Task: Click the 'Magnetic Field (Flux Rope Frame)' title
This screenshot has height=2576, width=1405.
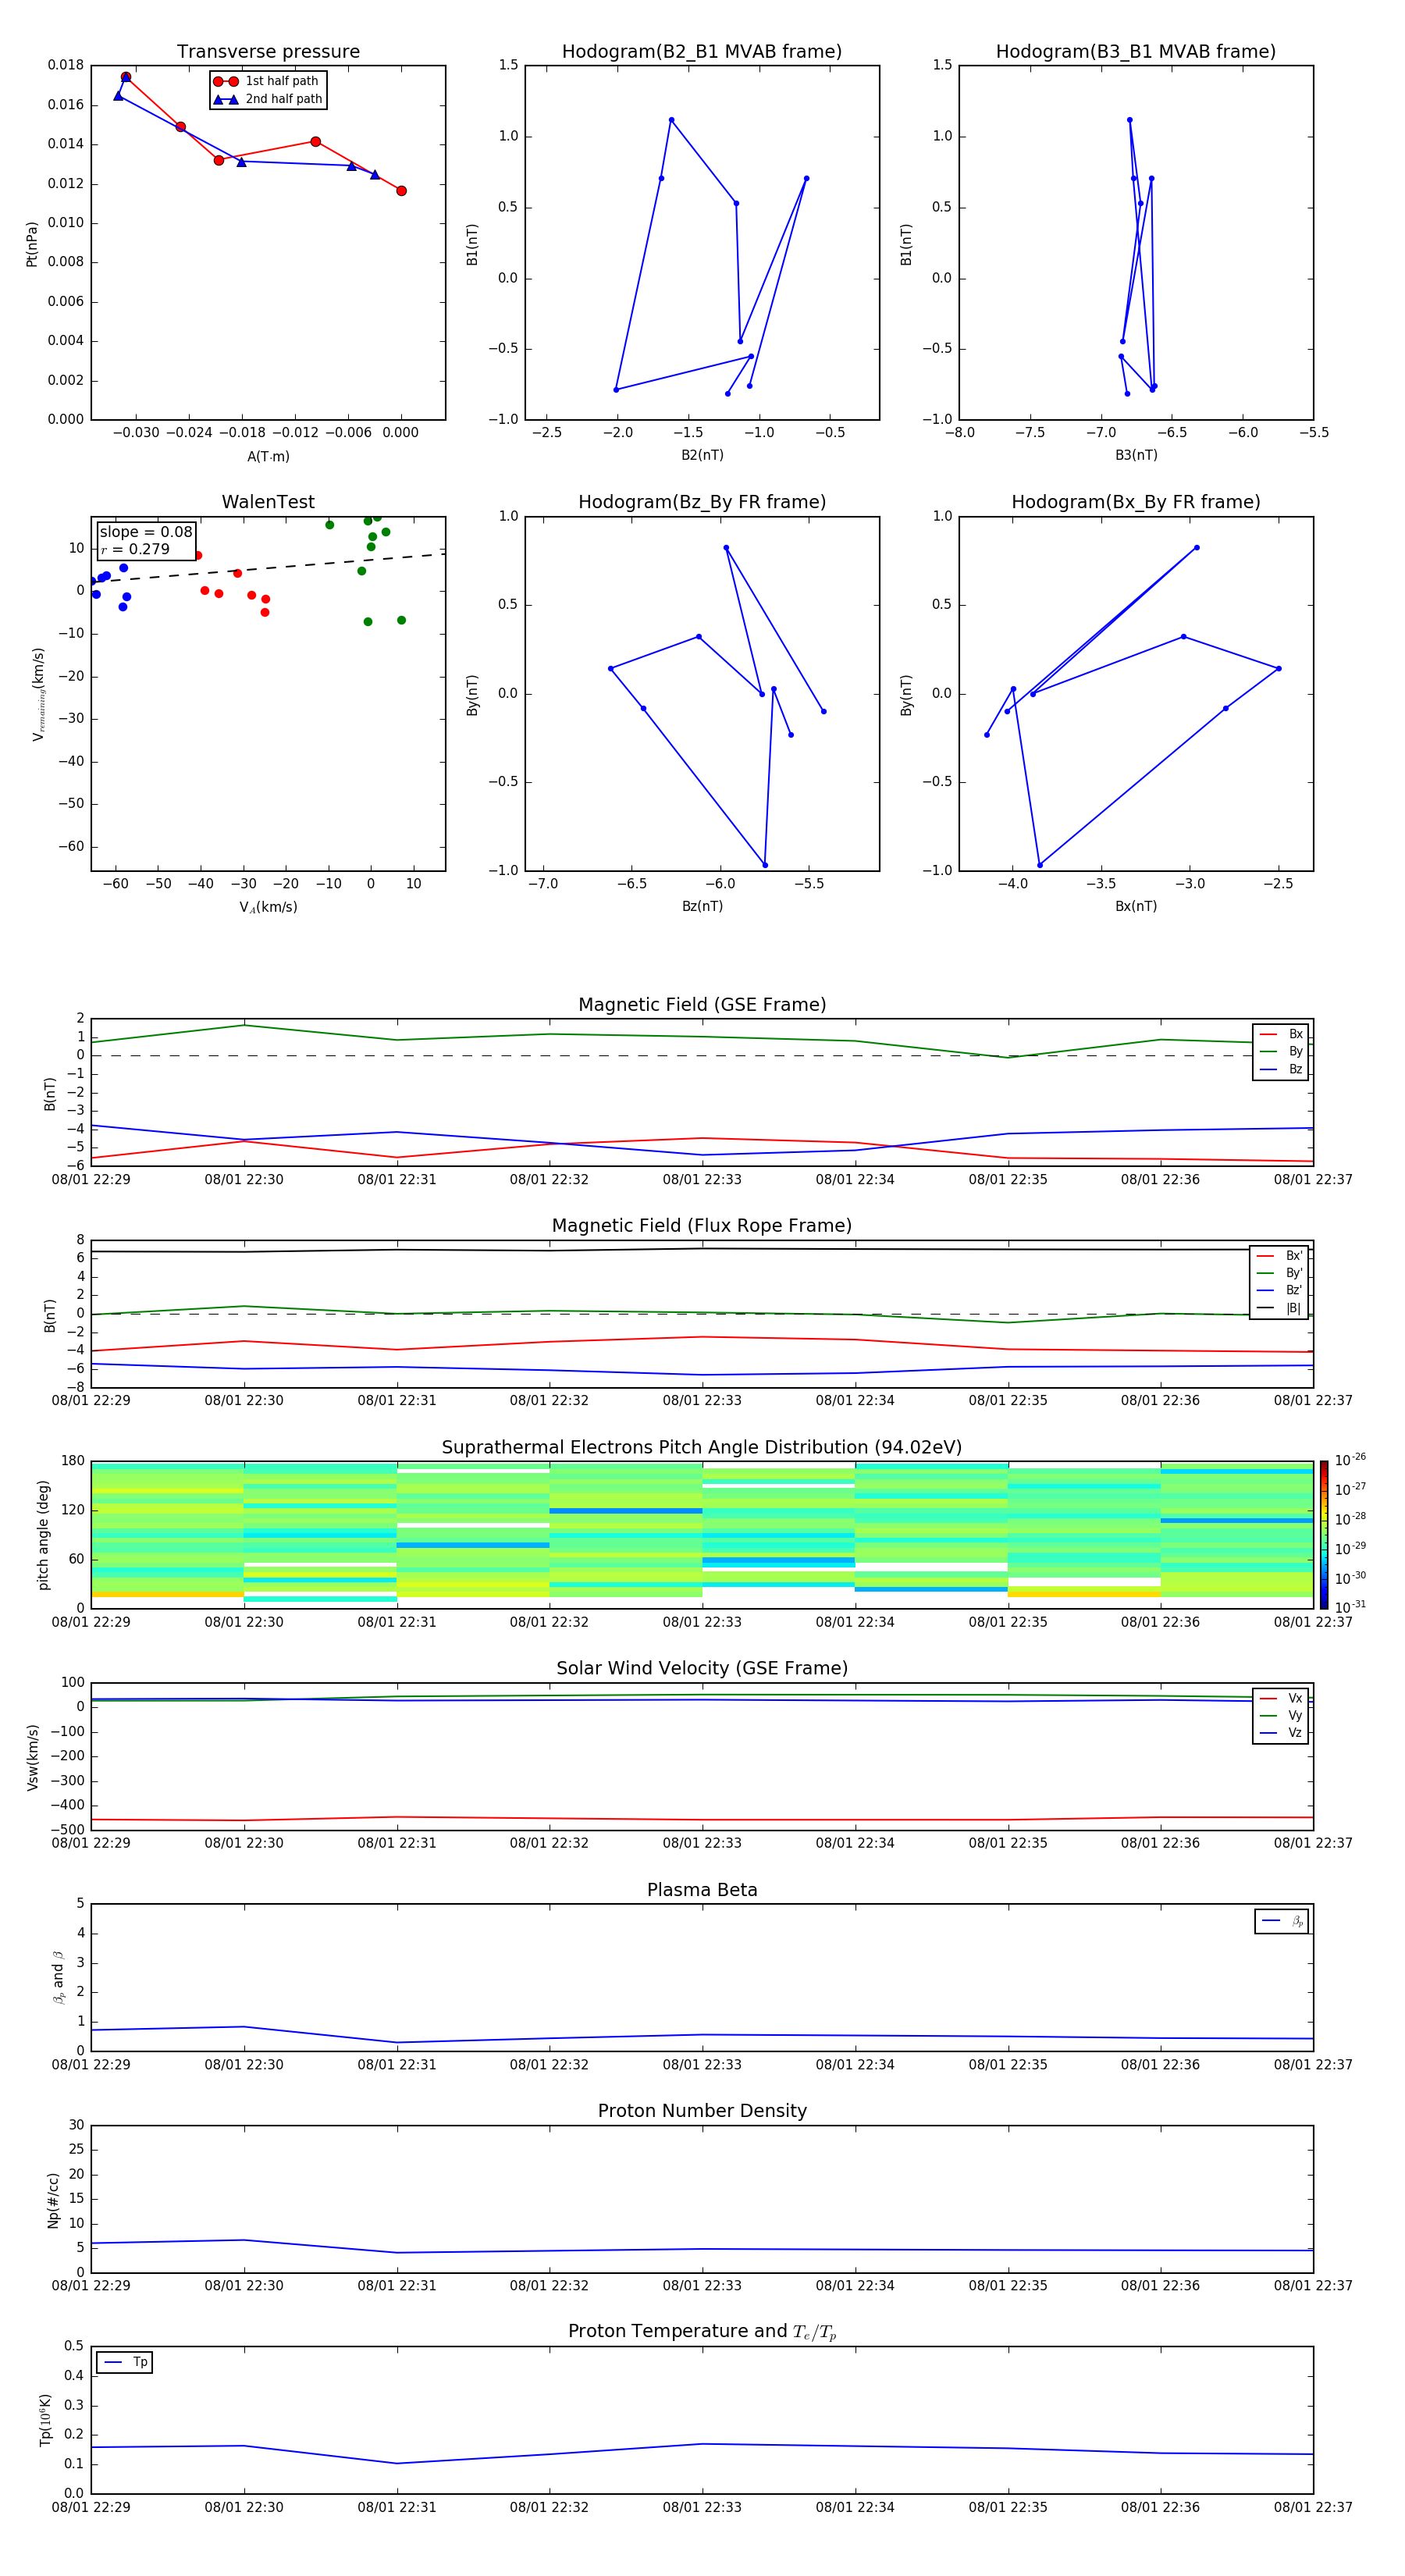Action: click(x=702, y=1226)
